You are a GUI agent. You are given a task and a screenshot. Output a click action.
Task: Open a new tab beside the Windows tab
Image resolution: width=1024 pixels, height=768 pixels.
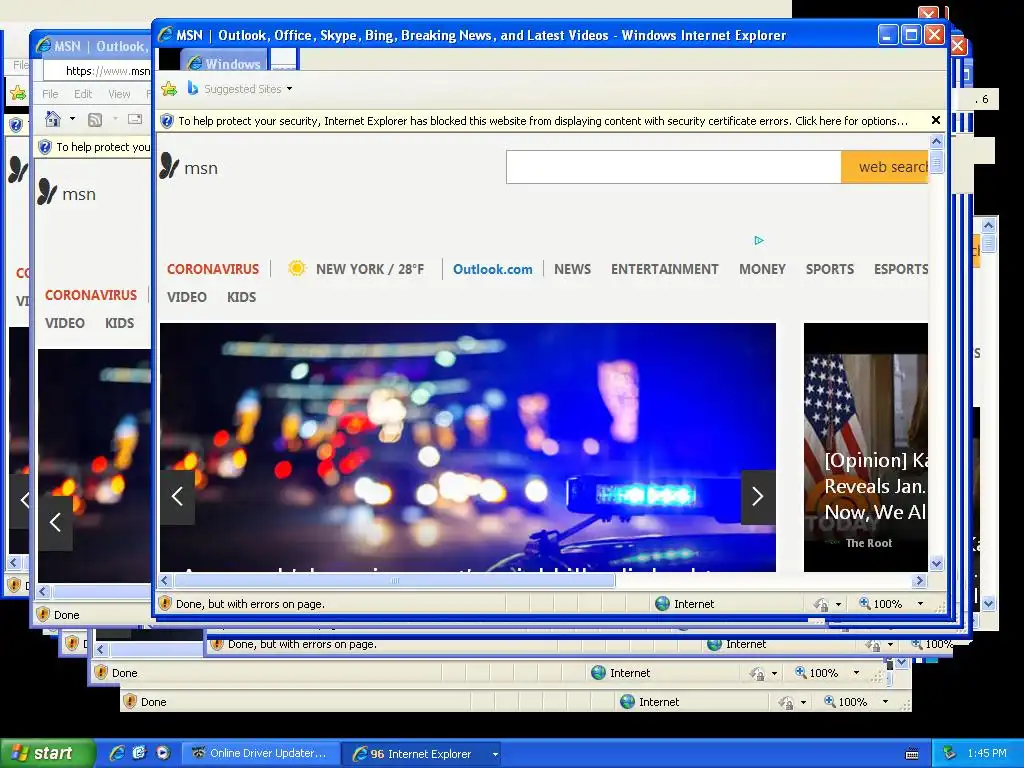[283, 61]
